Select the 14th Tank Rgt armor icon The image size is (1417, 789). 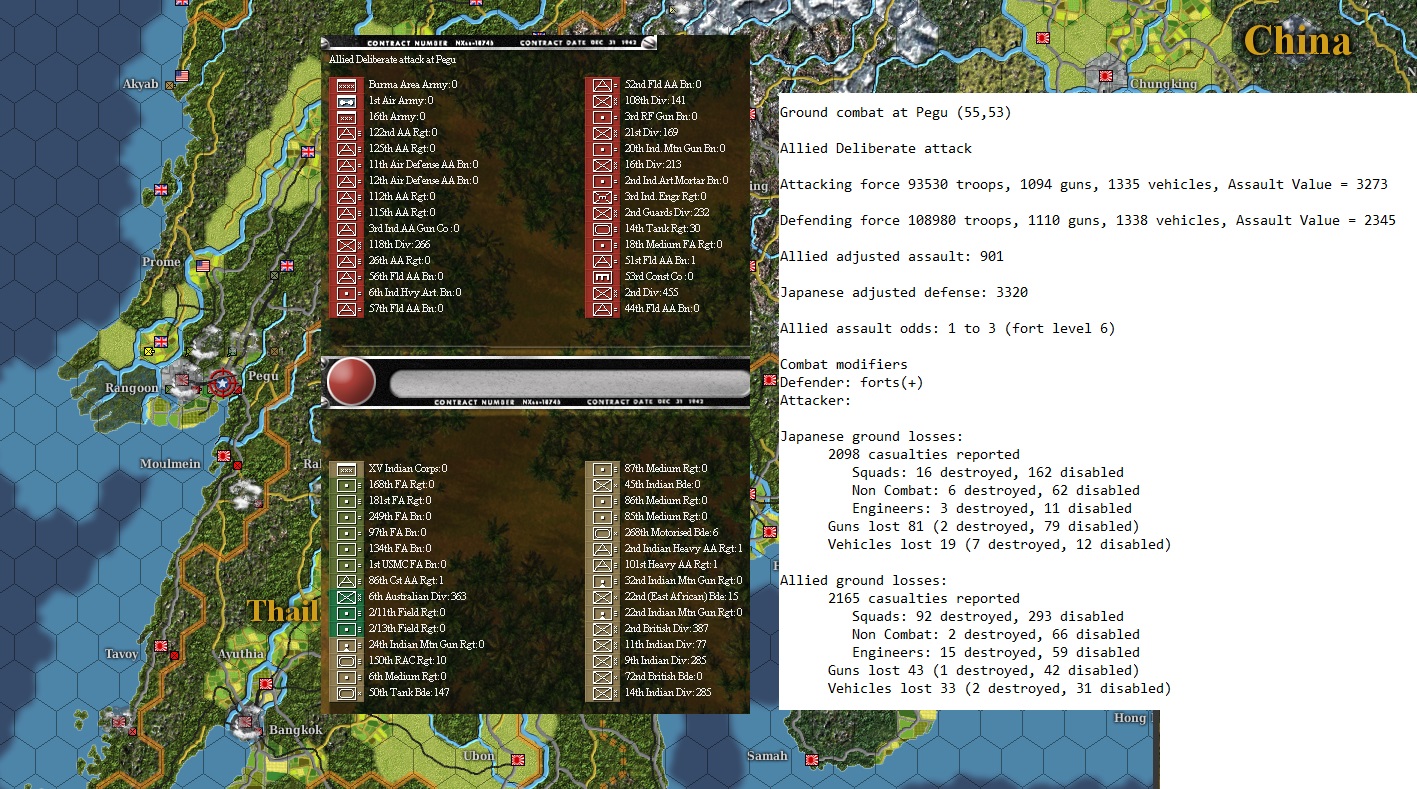(603, 229)
